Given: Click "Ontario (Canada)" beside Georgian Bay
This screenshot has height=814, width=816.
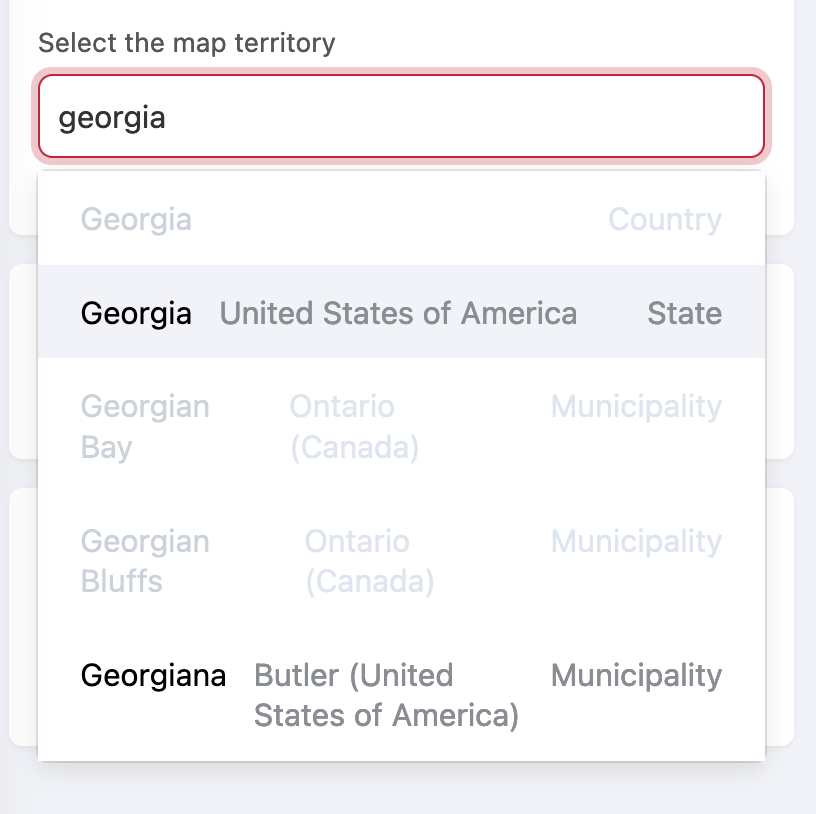Looking at the screenshot, I should click(x=354, y=427).
